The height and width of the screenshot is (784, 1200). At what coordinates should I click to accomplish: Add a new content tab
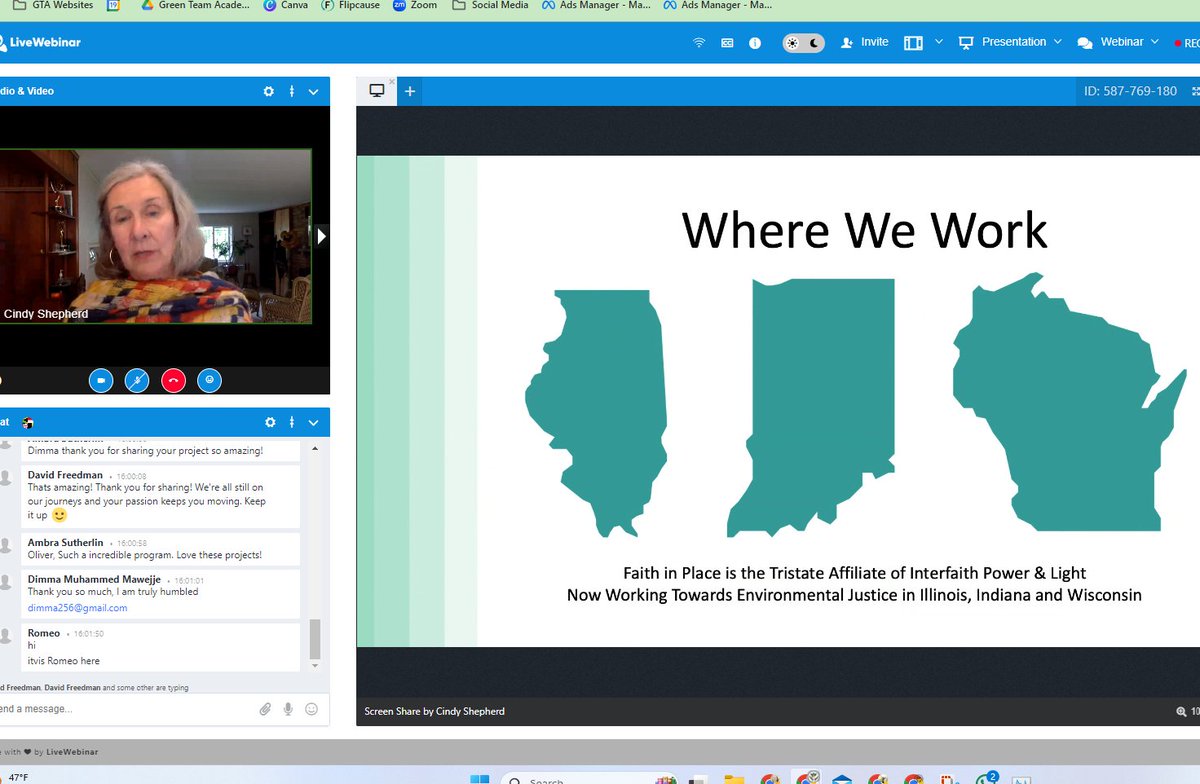409,91
